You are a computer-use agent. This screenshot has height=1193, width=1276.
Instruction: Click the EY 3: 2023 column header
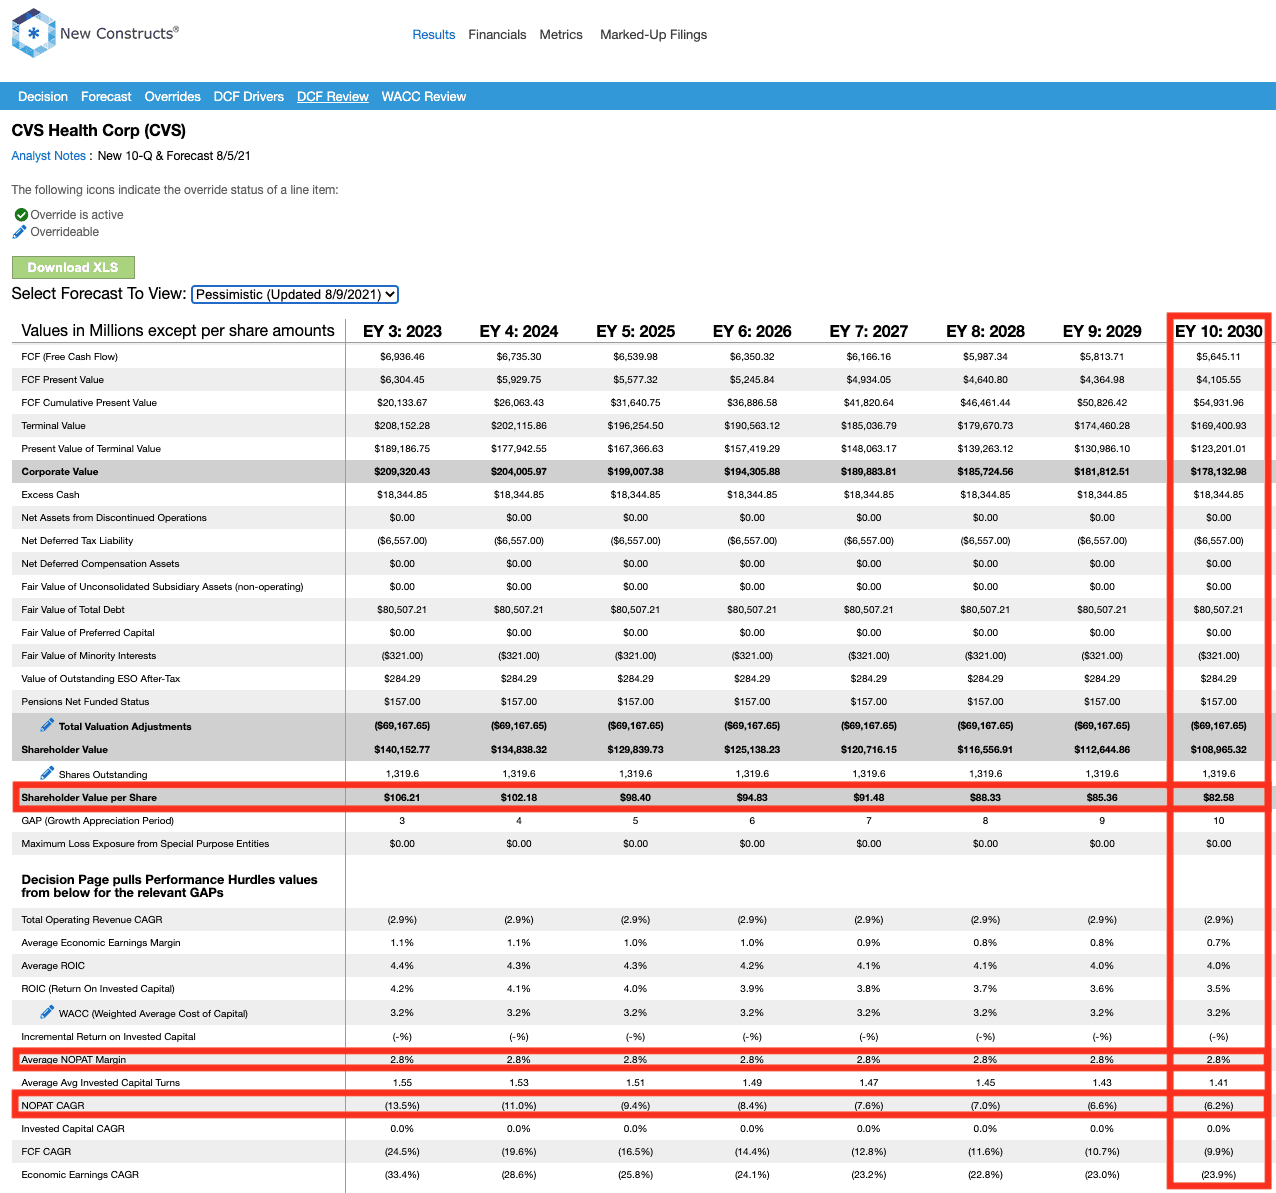[x=402, y=331]
